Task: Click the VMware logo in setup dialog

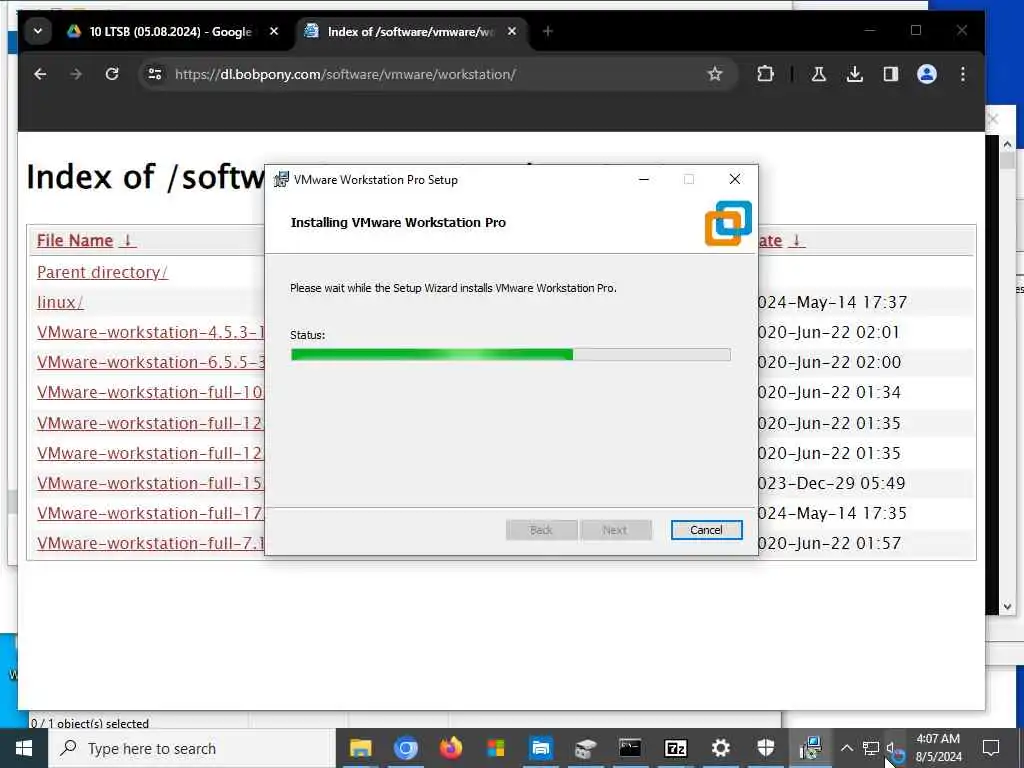Action: [x=728, y=223]
